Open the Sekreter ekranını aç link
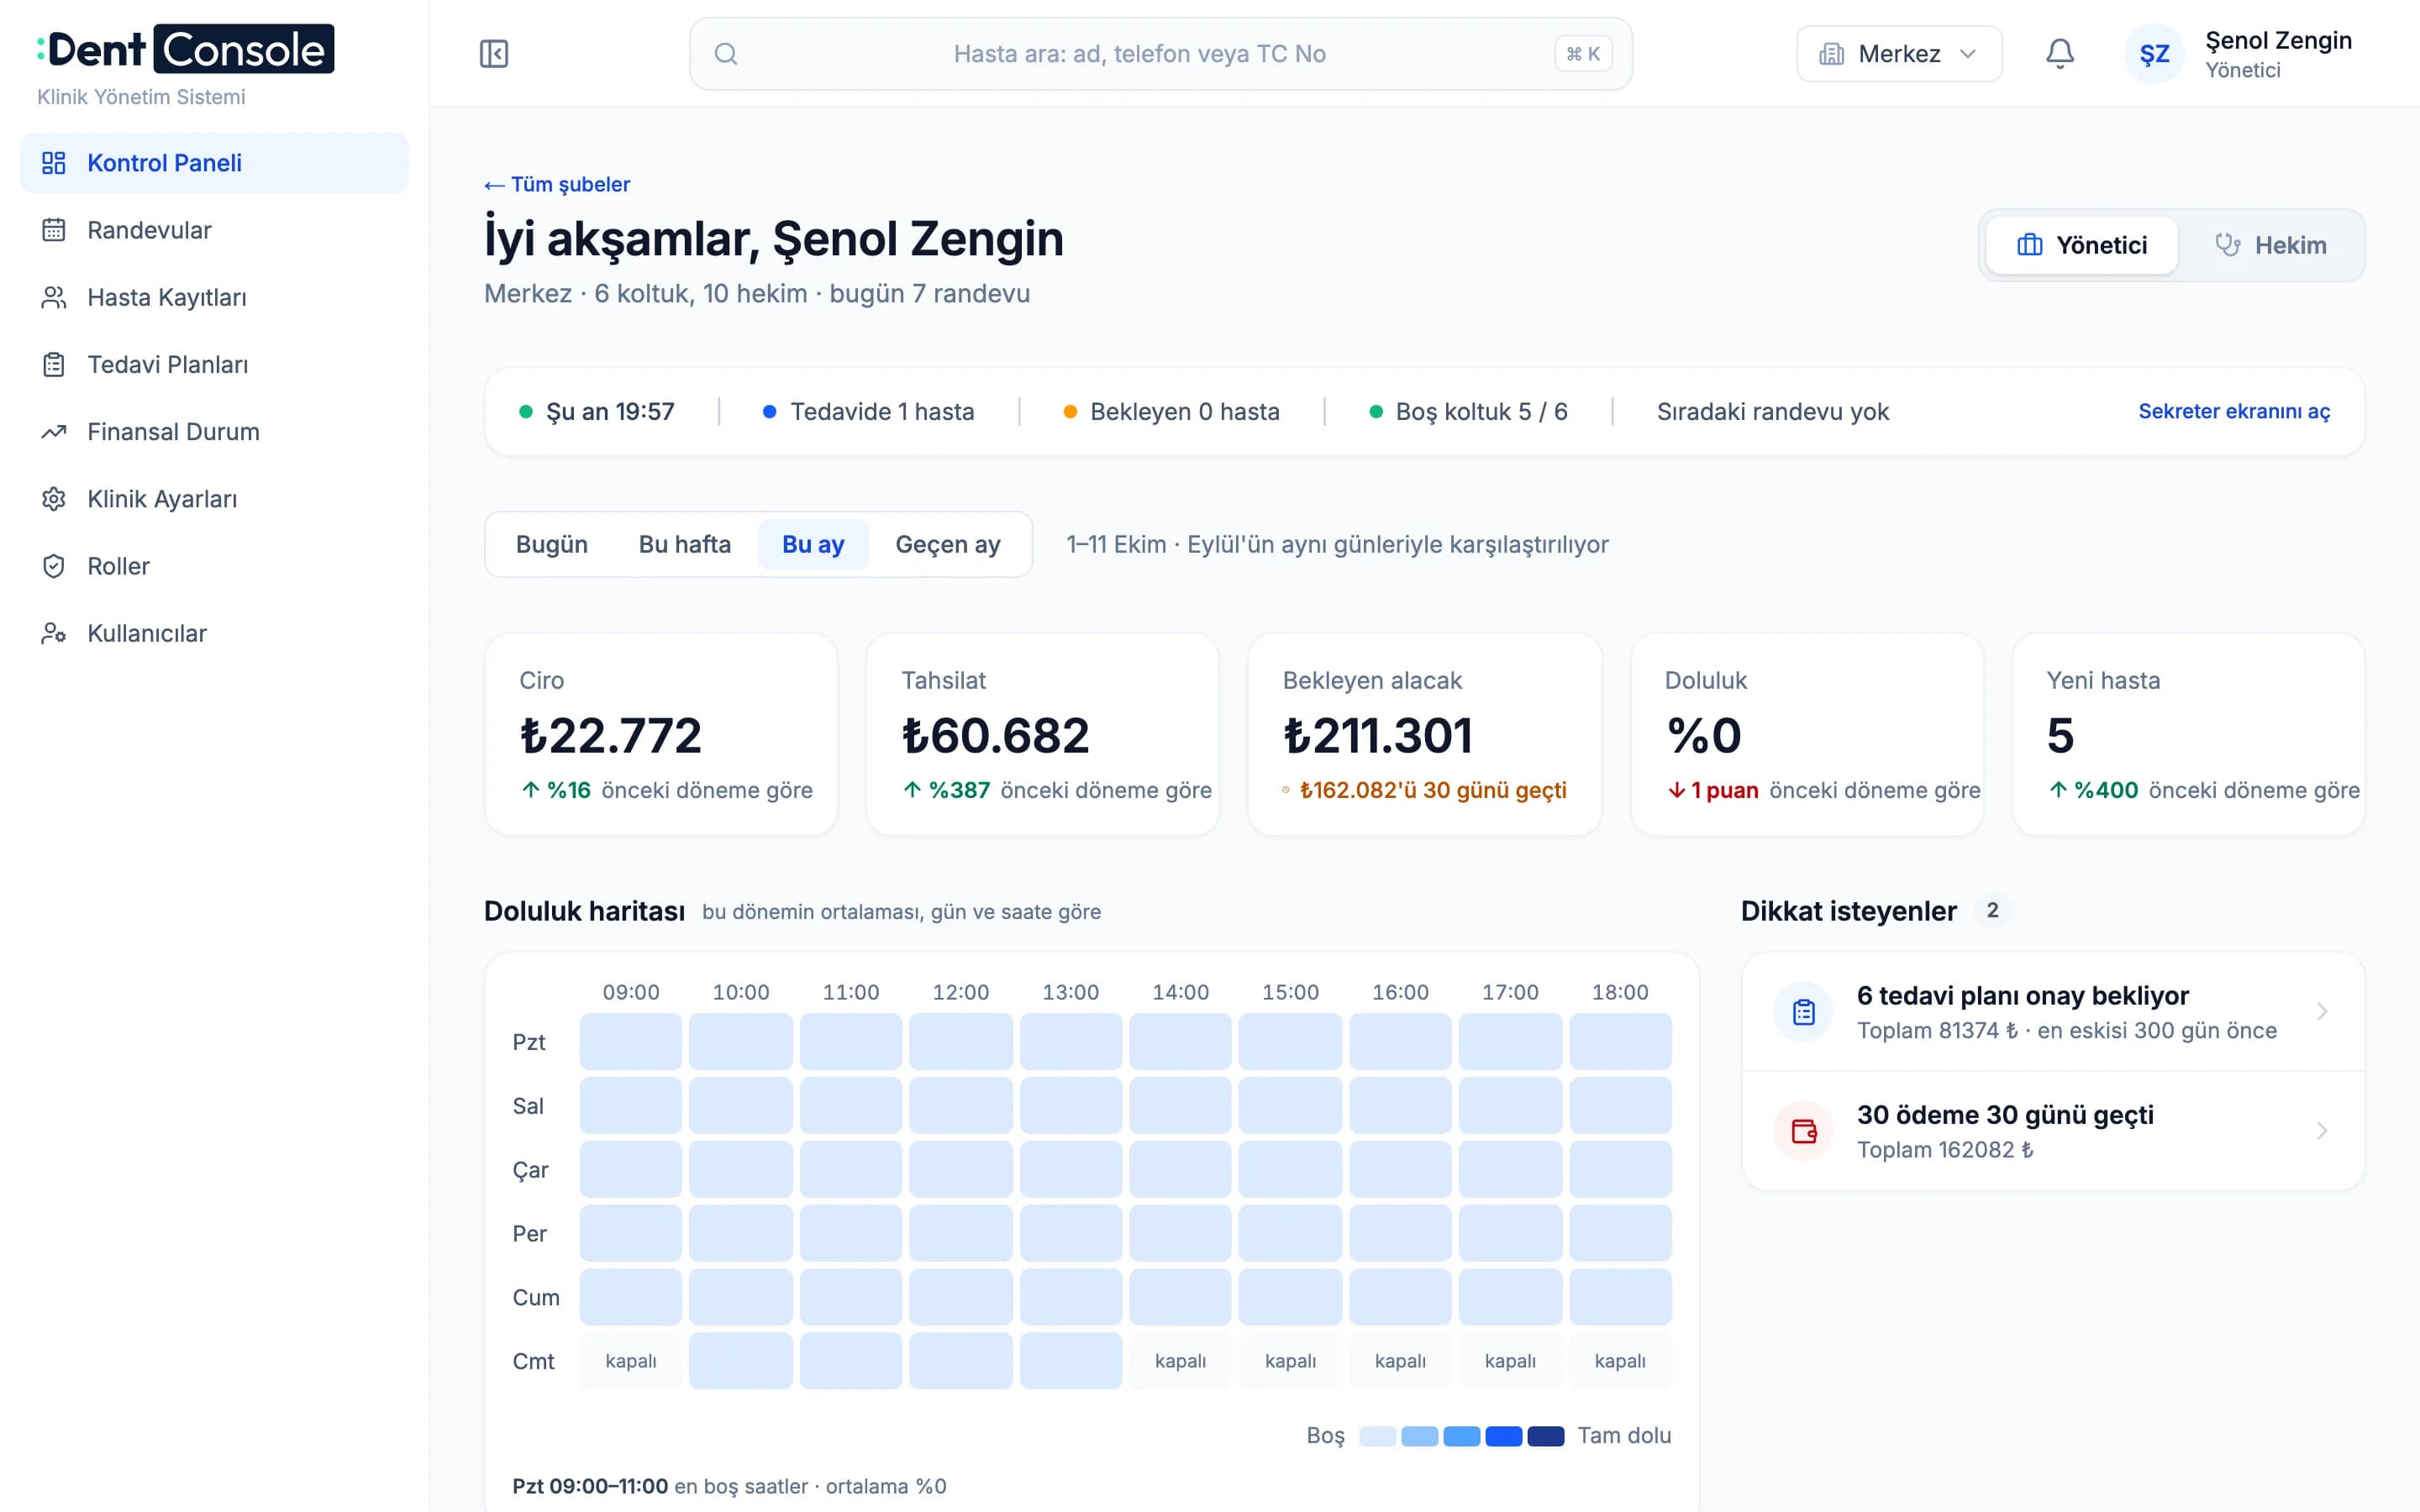The image size is (2420, 1512). click(x=2234, y=411)
